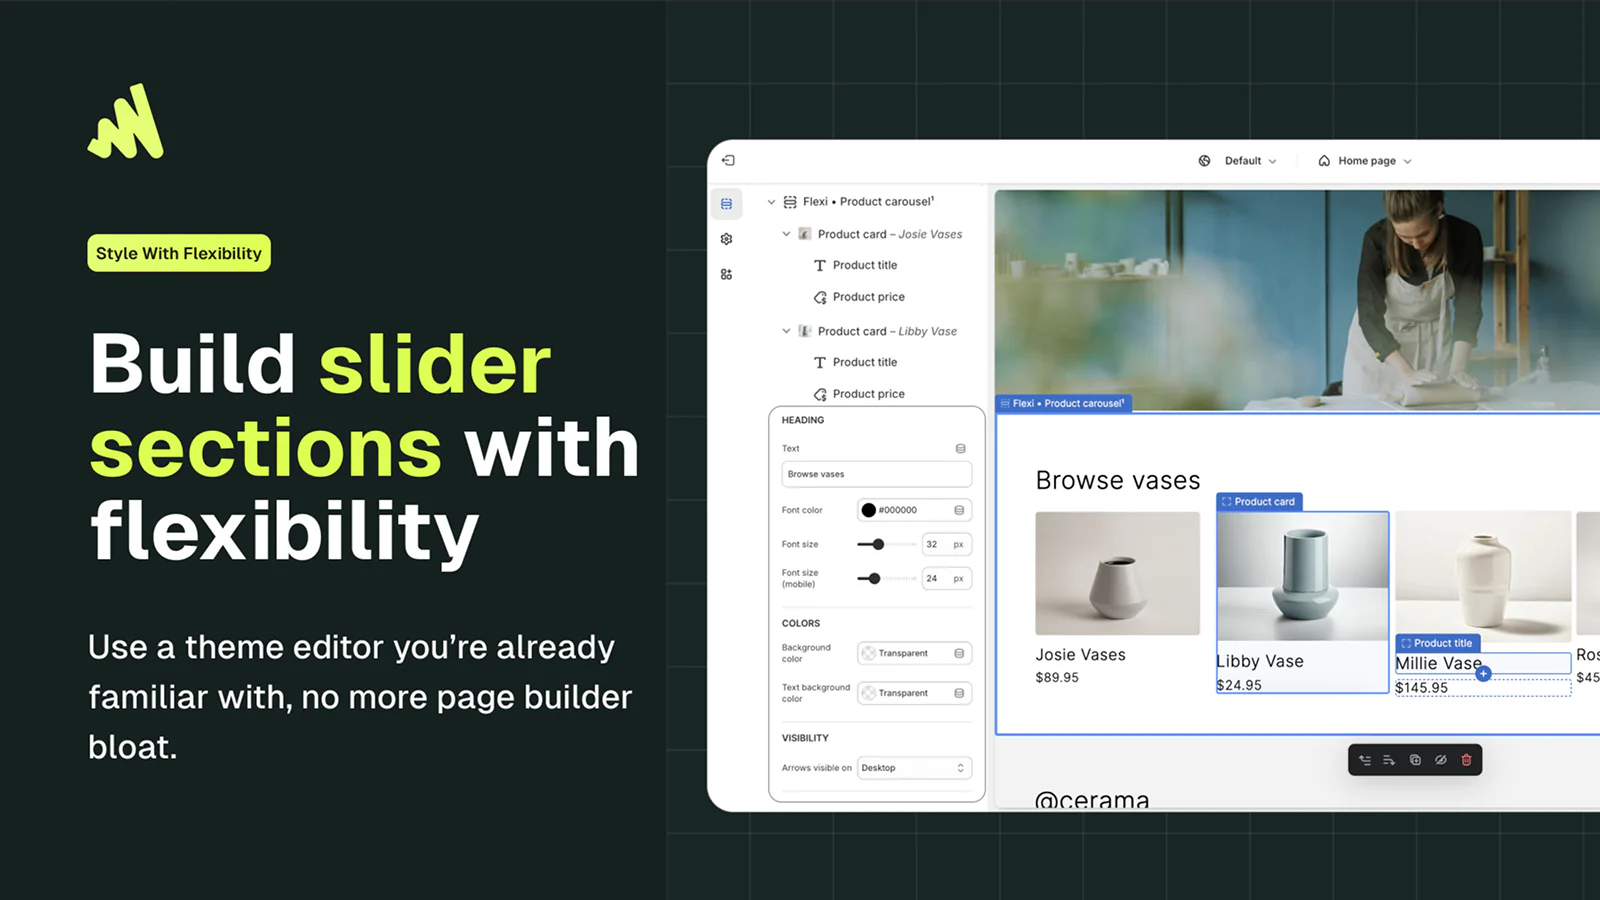
Task: Click the Millie Vase product title
Action: tap(1438, 663)
